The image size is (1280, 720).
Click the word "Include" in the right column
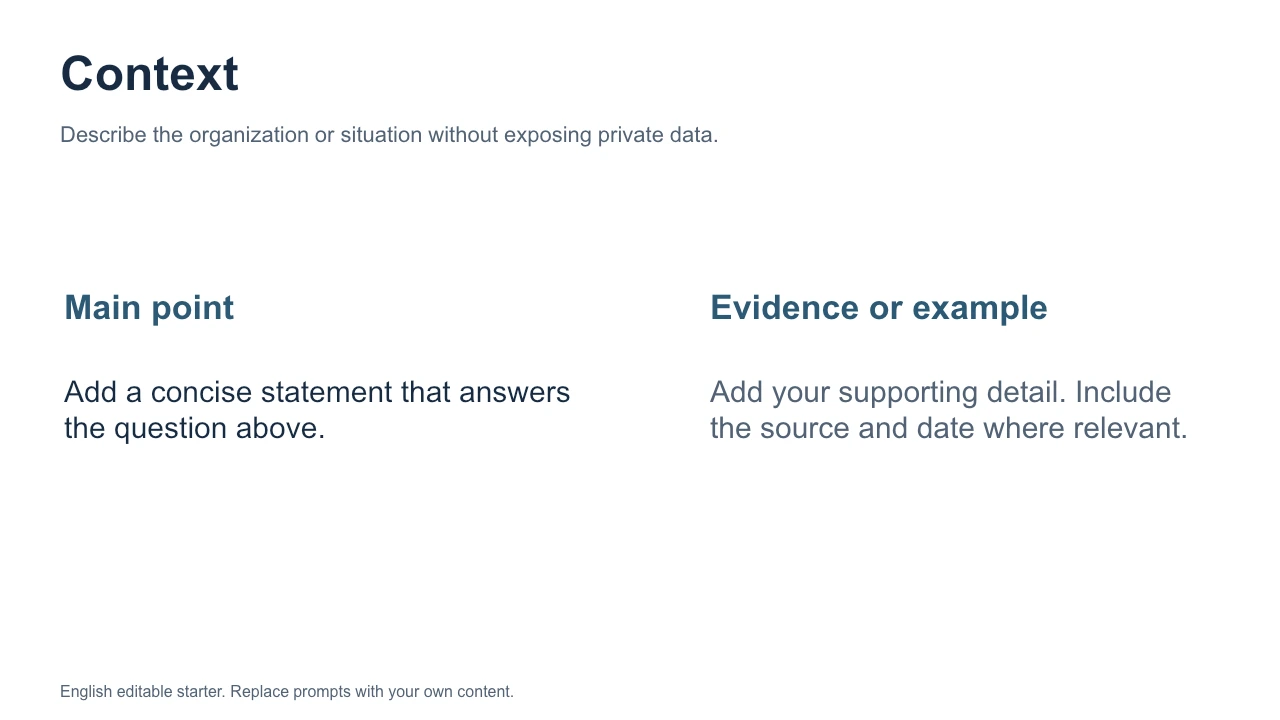point(1123,392)
